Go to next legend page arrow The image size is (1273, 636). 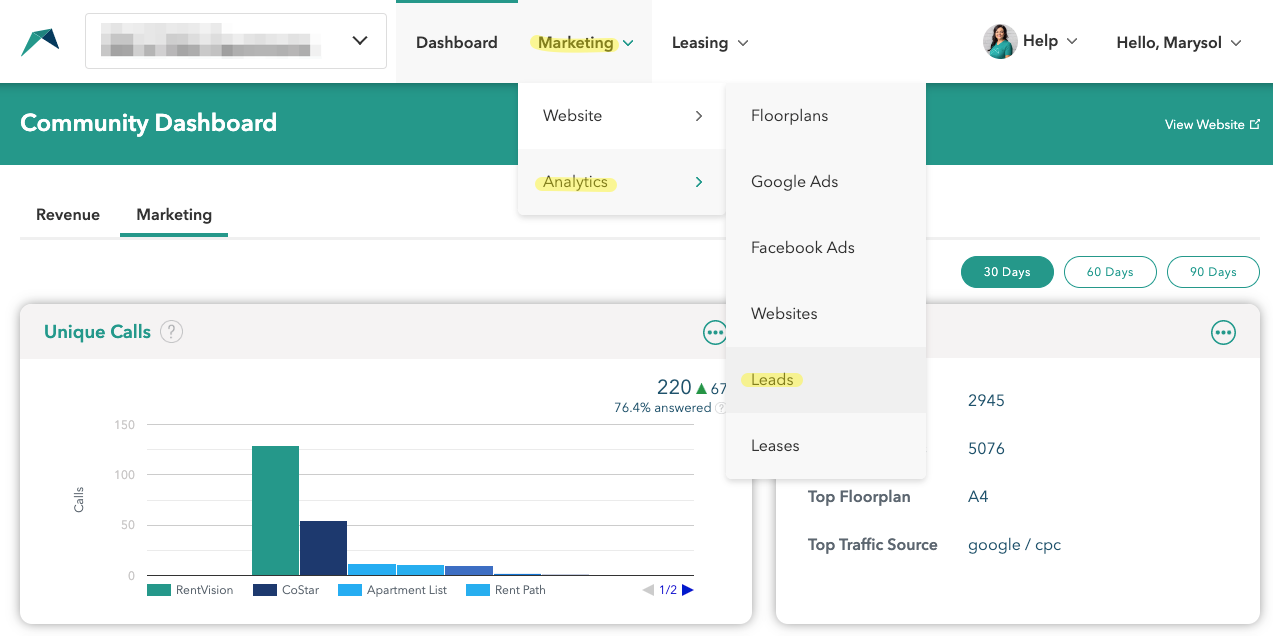[688, 590]
